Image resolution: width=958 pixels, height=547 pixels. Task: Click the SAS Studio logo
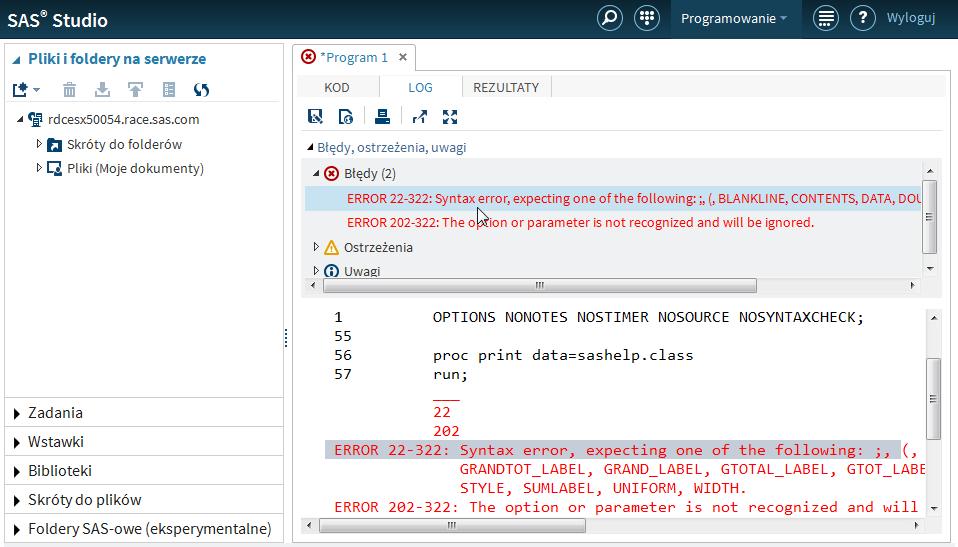tap(57, 20)
